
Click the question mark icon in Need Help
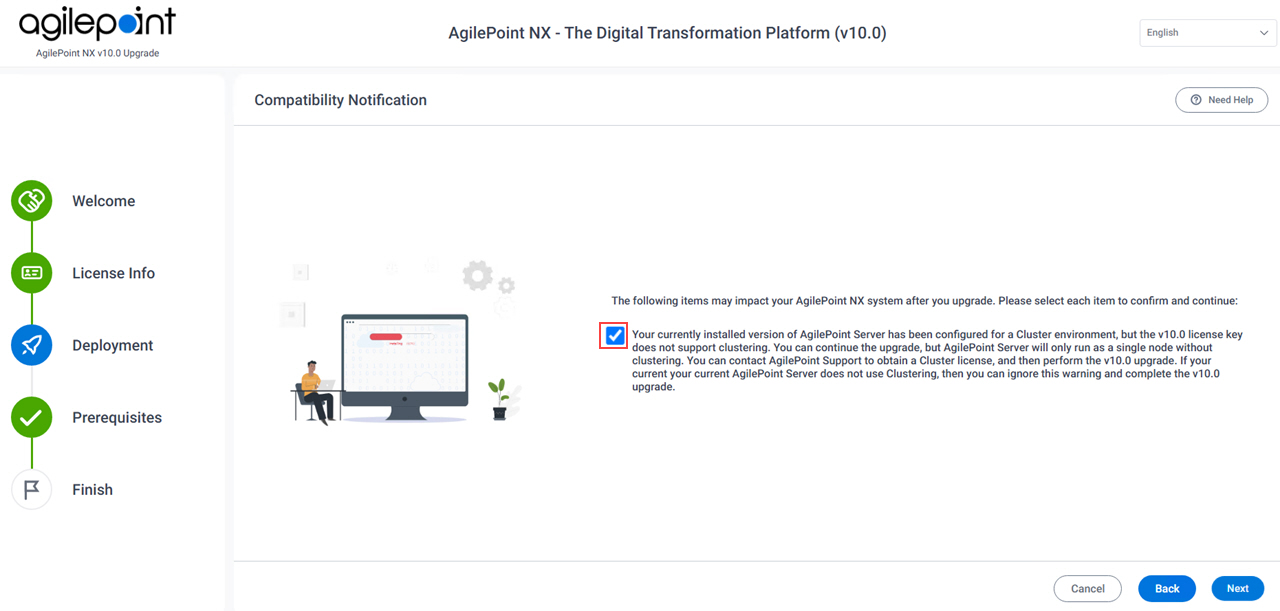point(1196,100)
